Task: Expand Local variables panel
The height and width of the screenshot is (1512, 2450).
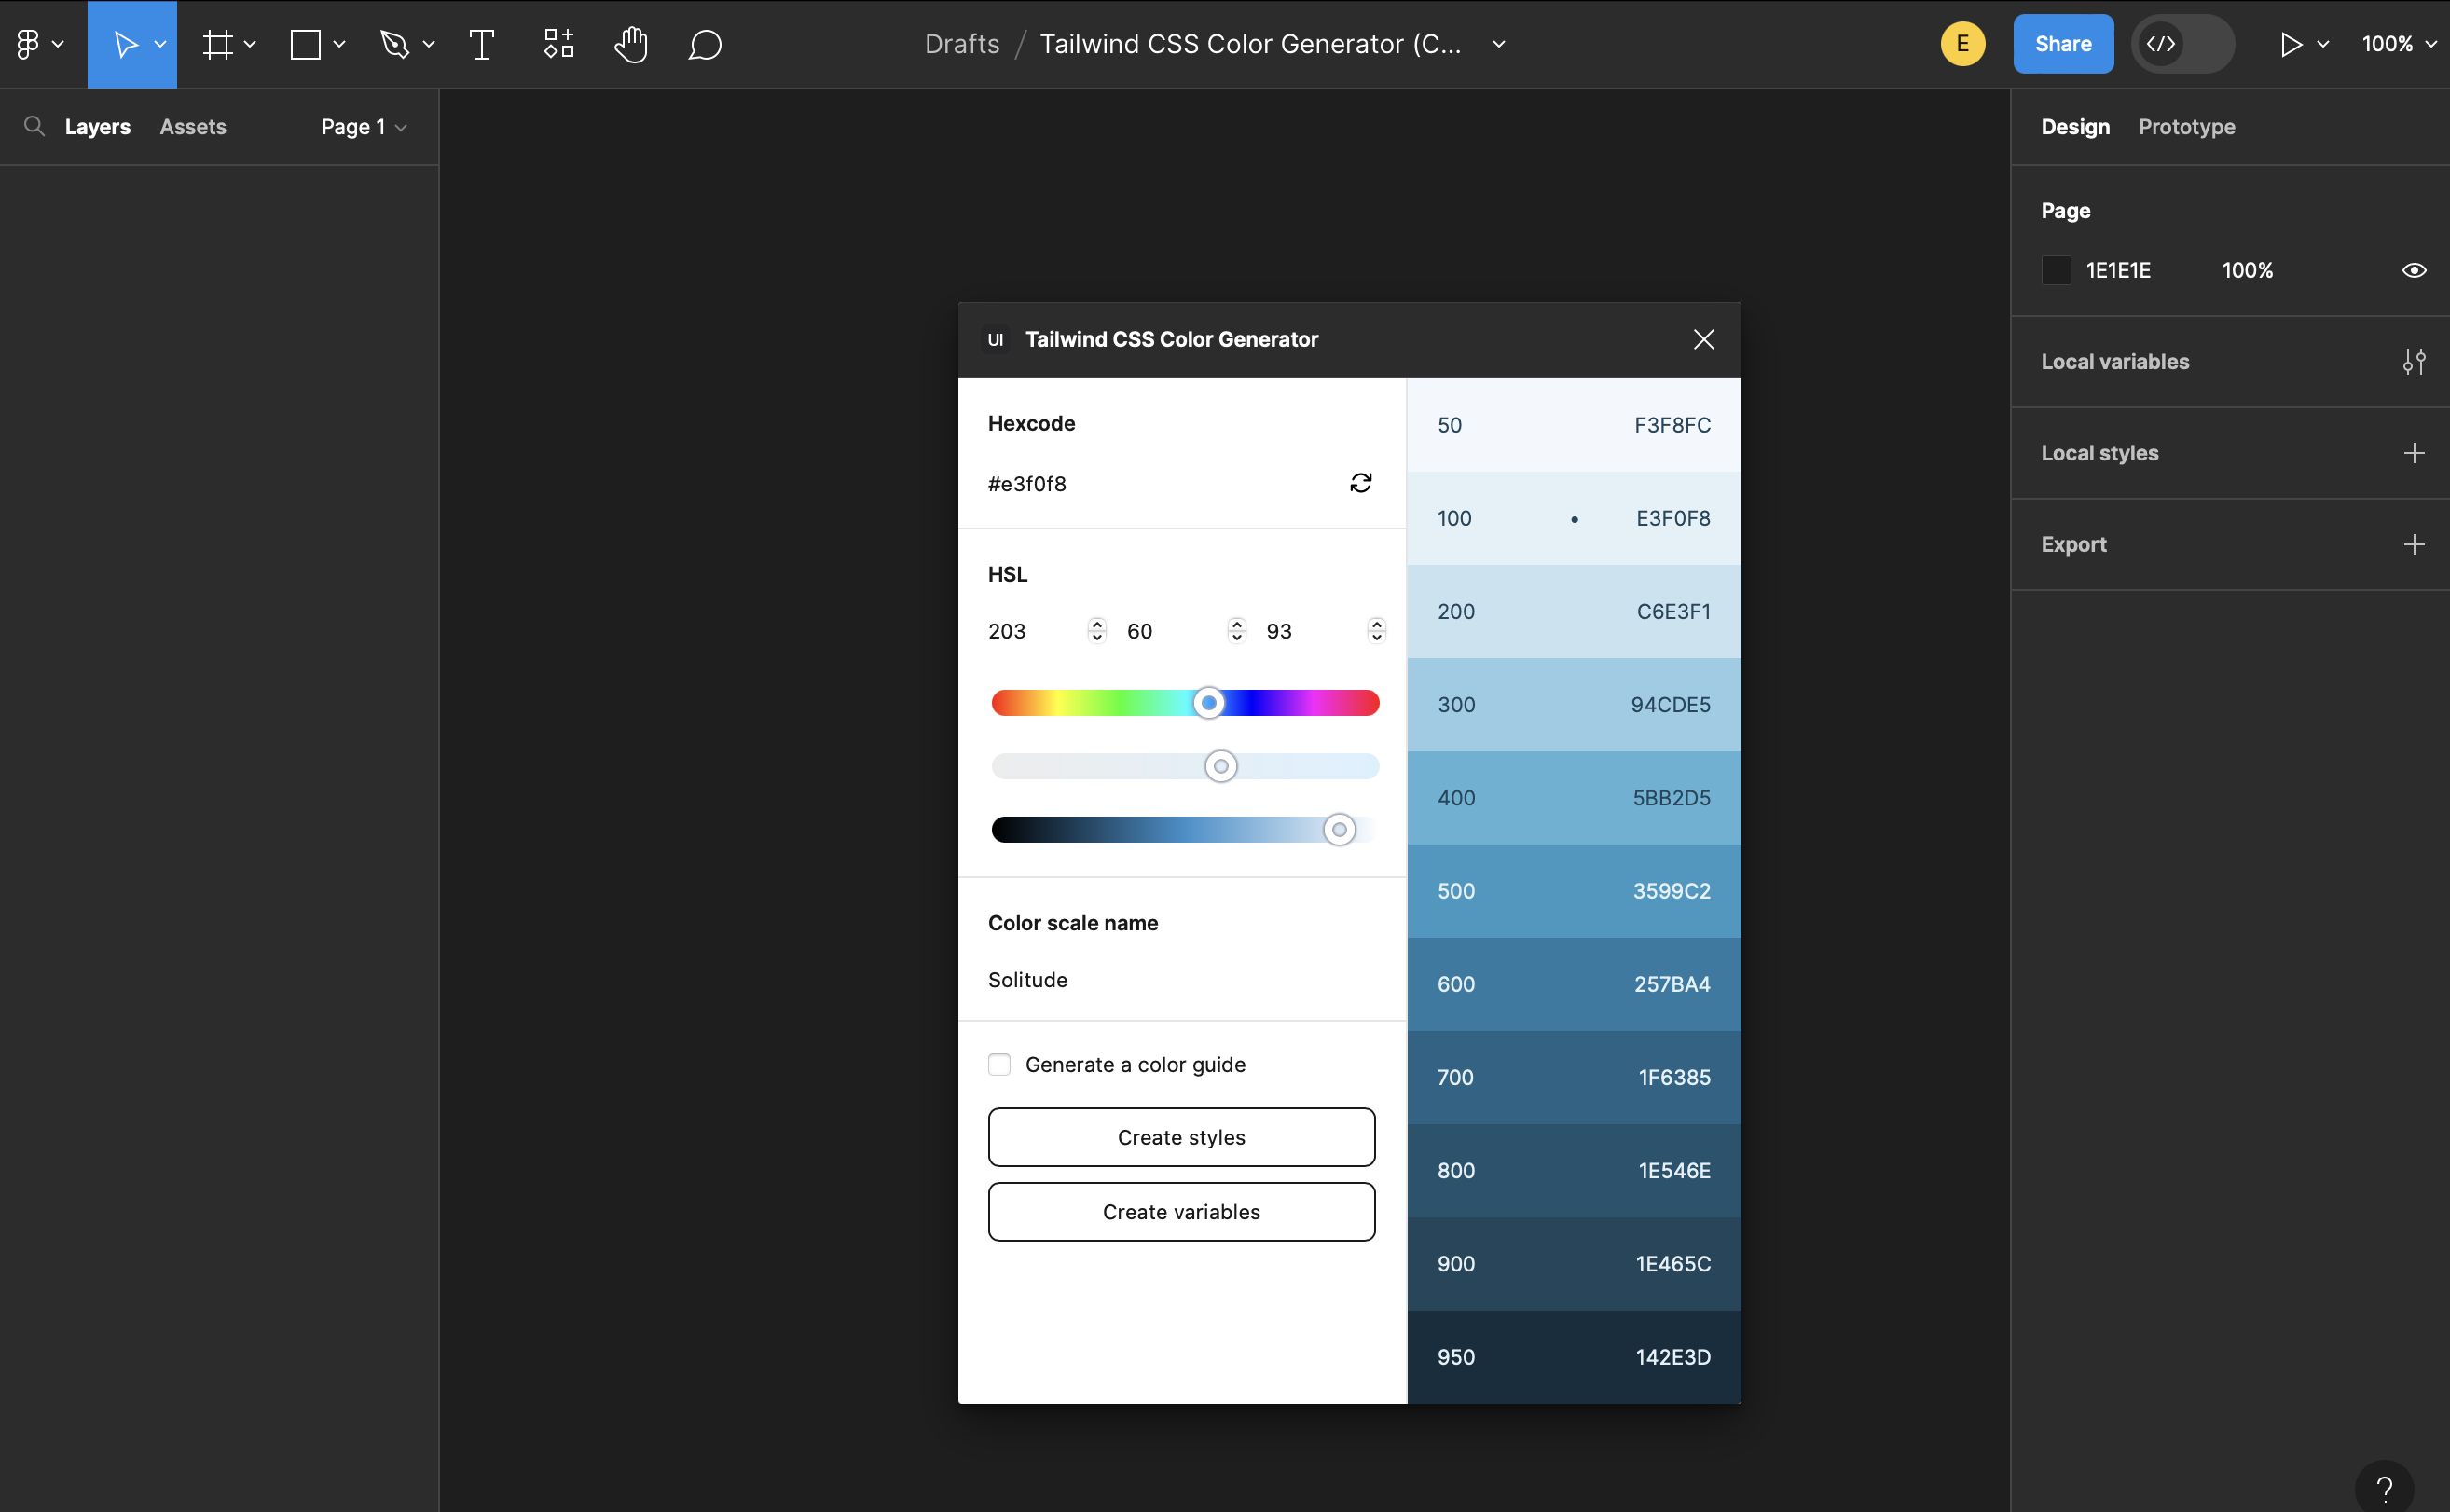Action: coord(2415,361)
